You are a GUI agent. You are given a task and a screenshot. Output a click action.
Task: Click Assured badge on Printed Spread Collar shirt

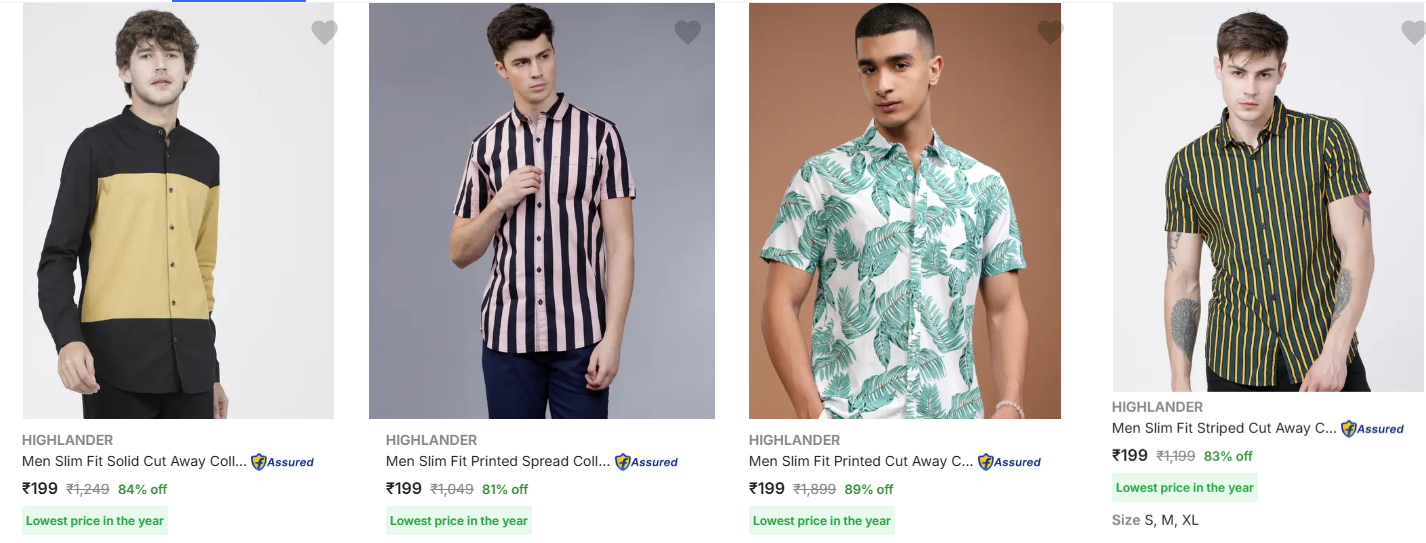coord(646,462)
